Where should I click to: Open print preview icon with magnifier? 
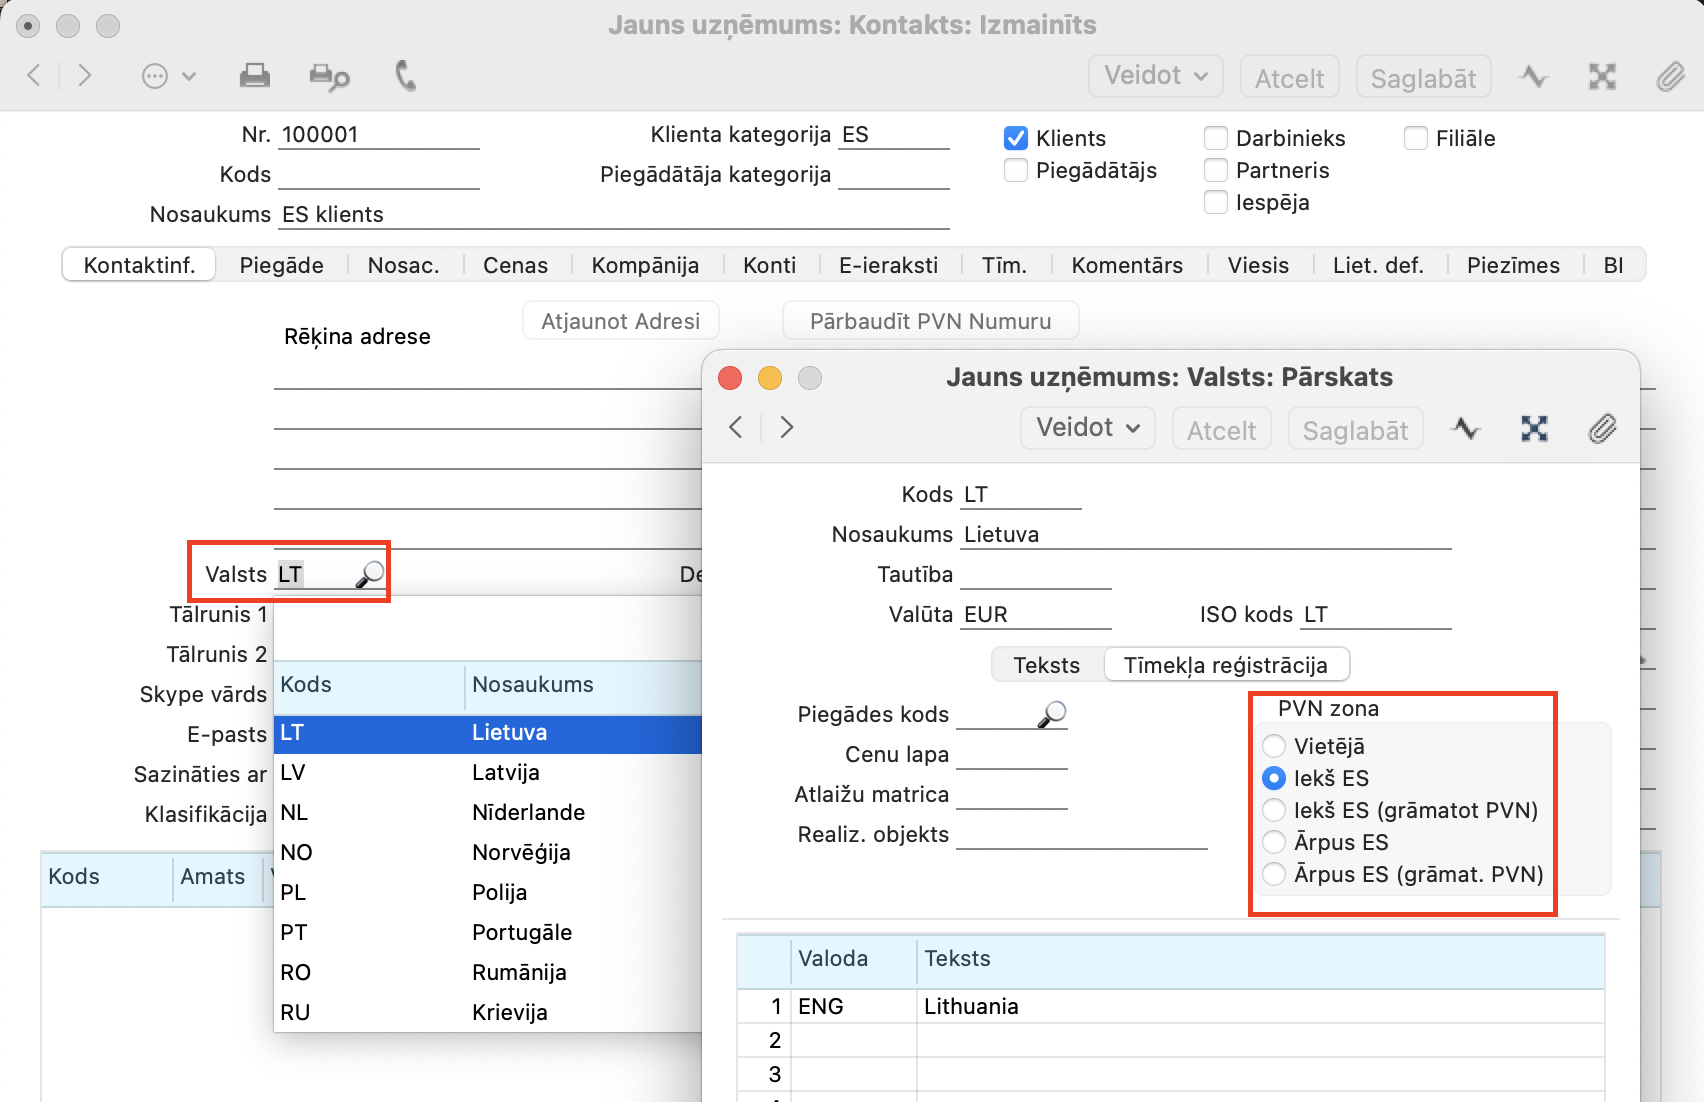click(x=329, y=76)
